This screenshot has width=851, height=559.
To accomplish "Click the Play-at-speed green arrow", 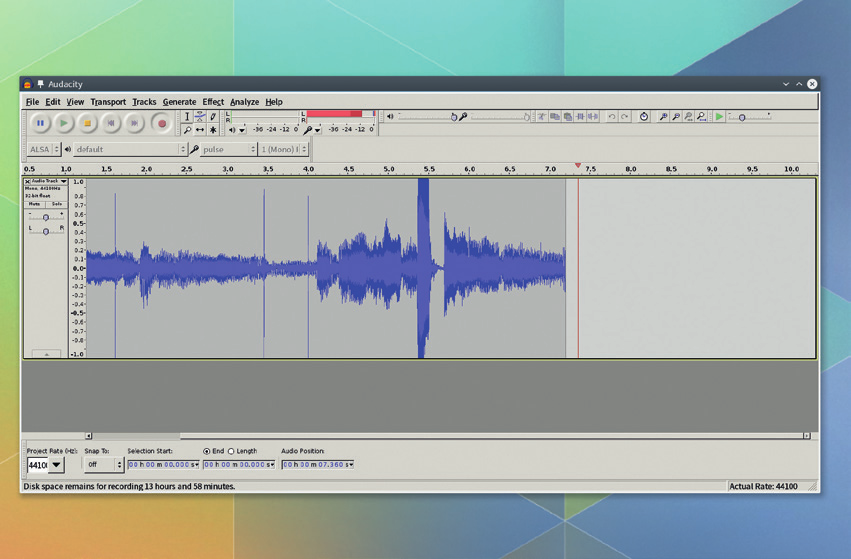I will pyautogui.click(x=719, y=117).
